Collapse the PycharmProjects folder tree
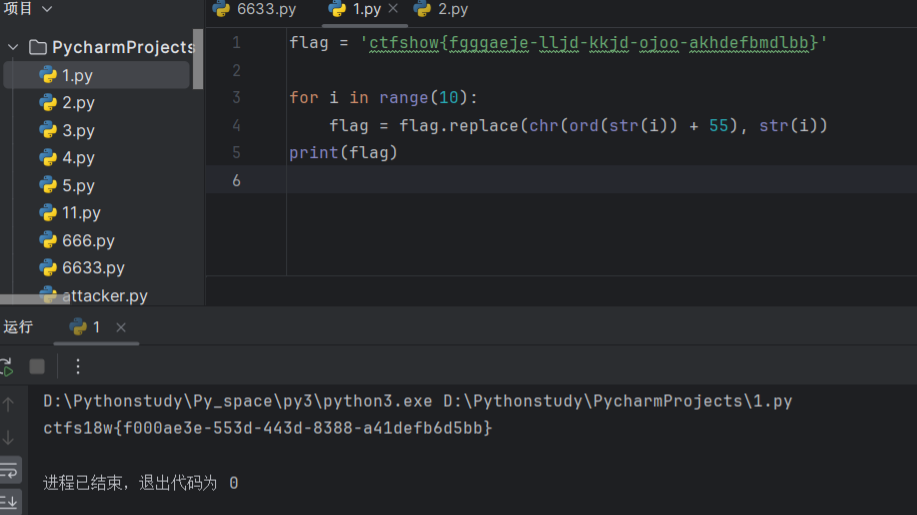Viewport: 917px width, 515px height. click(13, 47)
